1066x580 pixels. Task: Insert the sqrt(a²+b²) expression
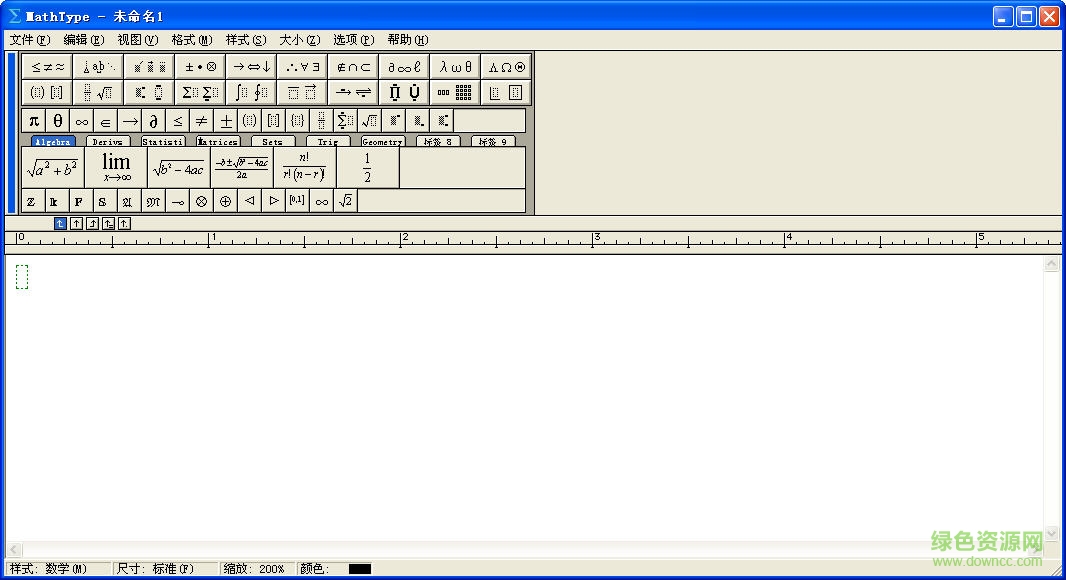tap(53, 168)
